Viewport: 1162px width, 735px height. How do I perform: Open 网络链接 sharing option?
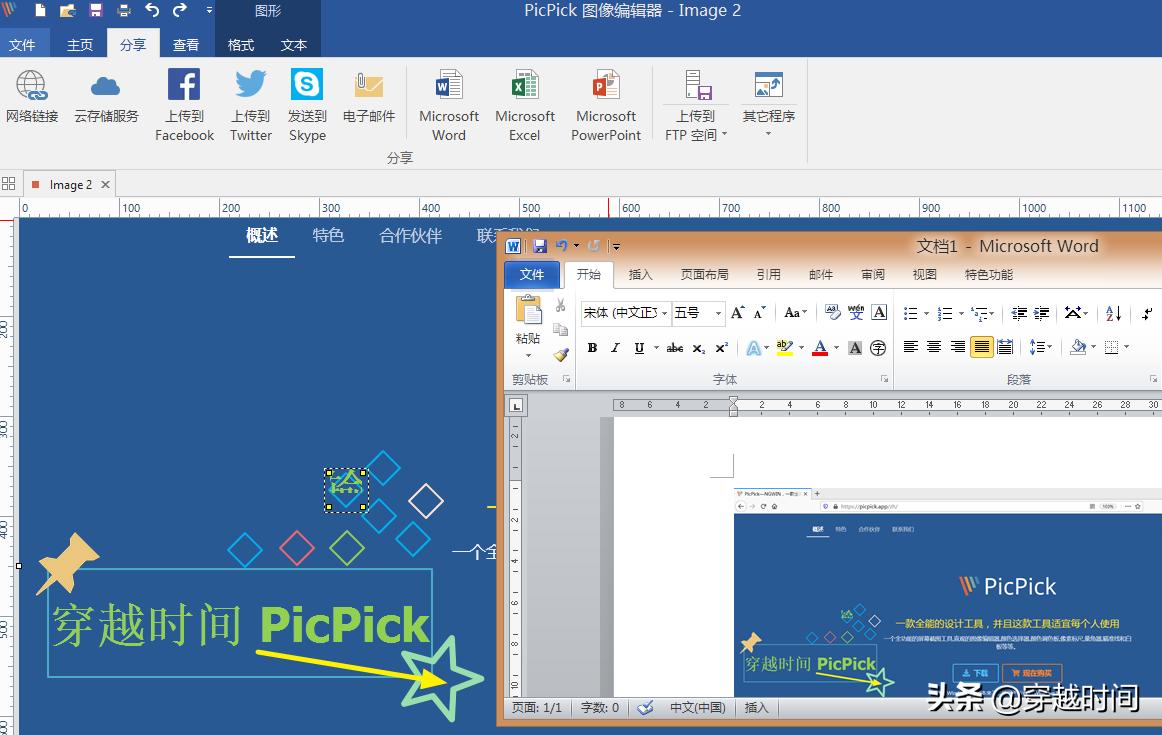[32, 100]
